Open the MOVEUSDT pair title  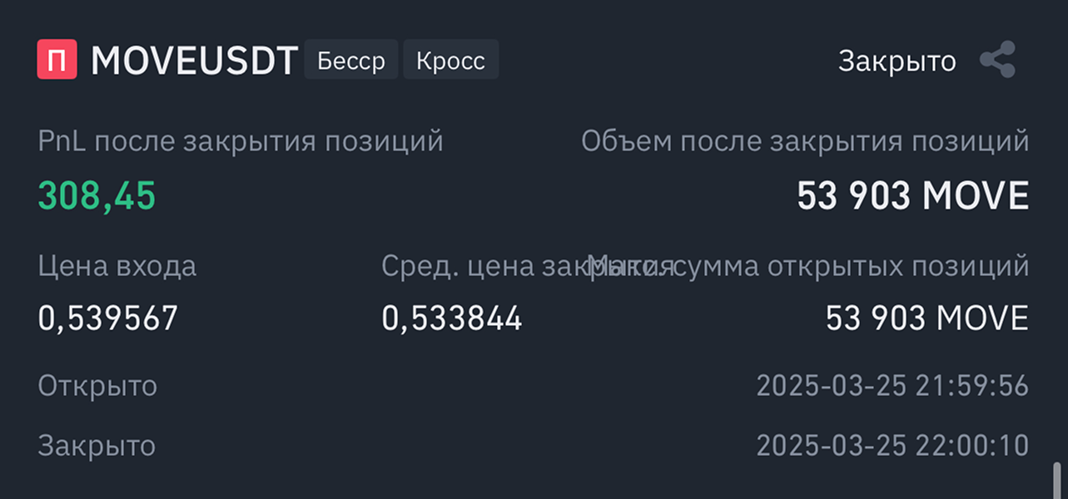[x=194, y=61]
